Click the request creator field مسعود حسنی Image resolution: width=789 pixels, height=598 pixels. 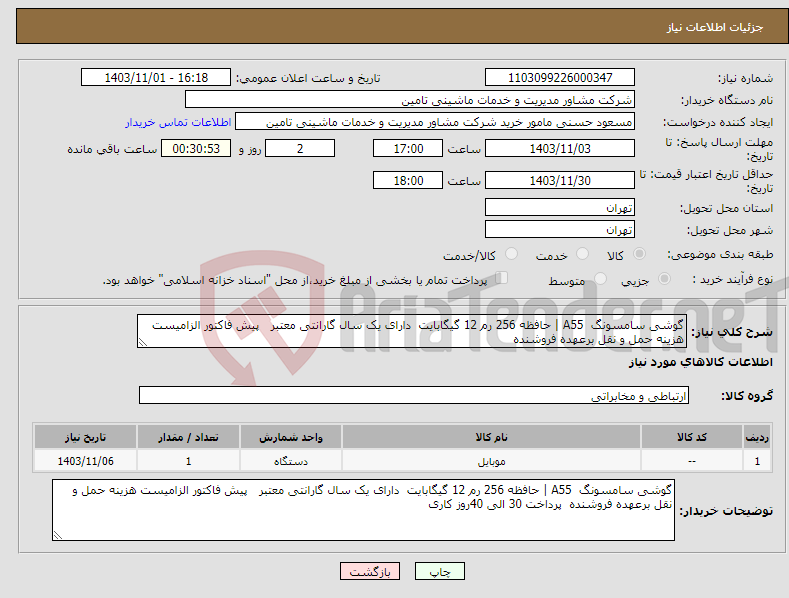(435, 122)
